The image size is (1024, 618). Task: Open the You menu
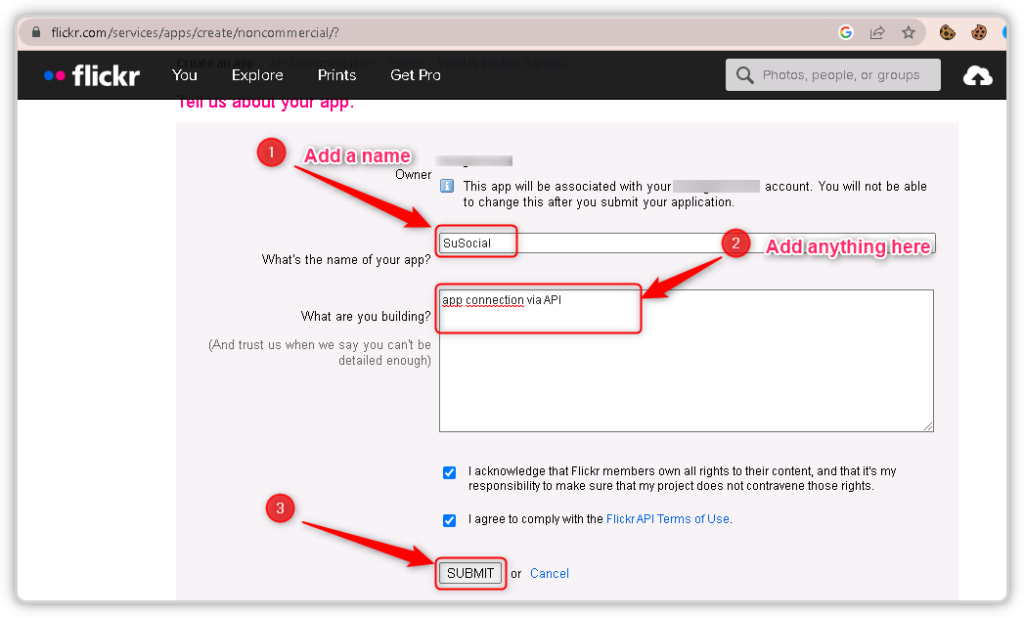click(x=184, y=74)
